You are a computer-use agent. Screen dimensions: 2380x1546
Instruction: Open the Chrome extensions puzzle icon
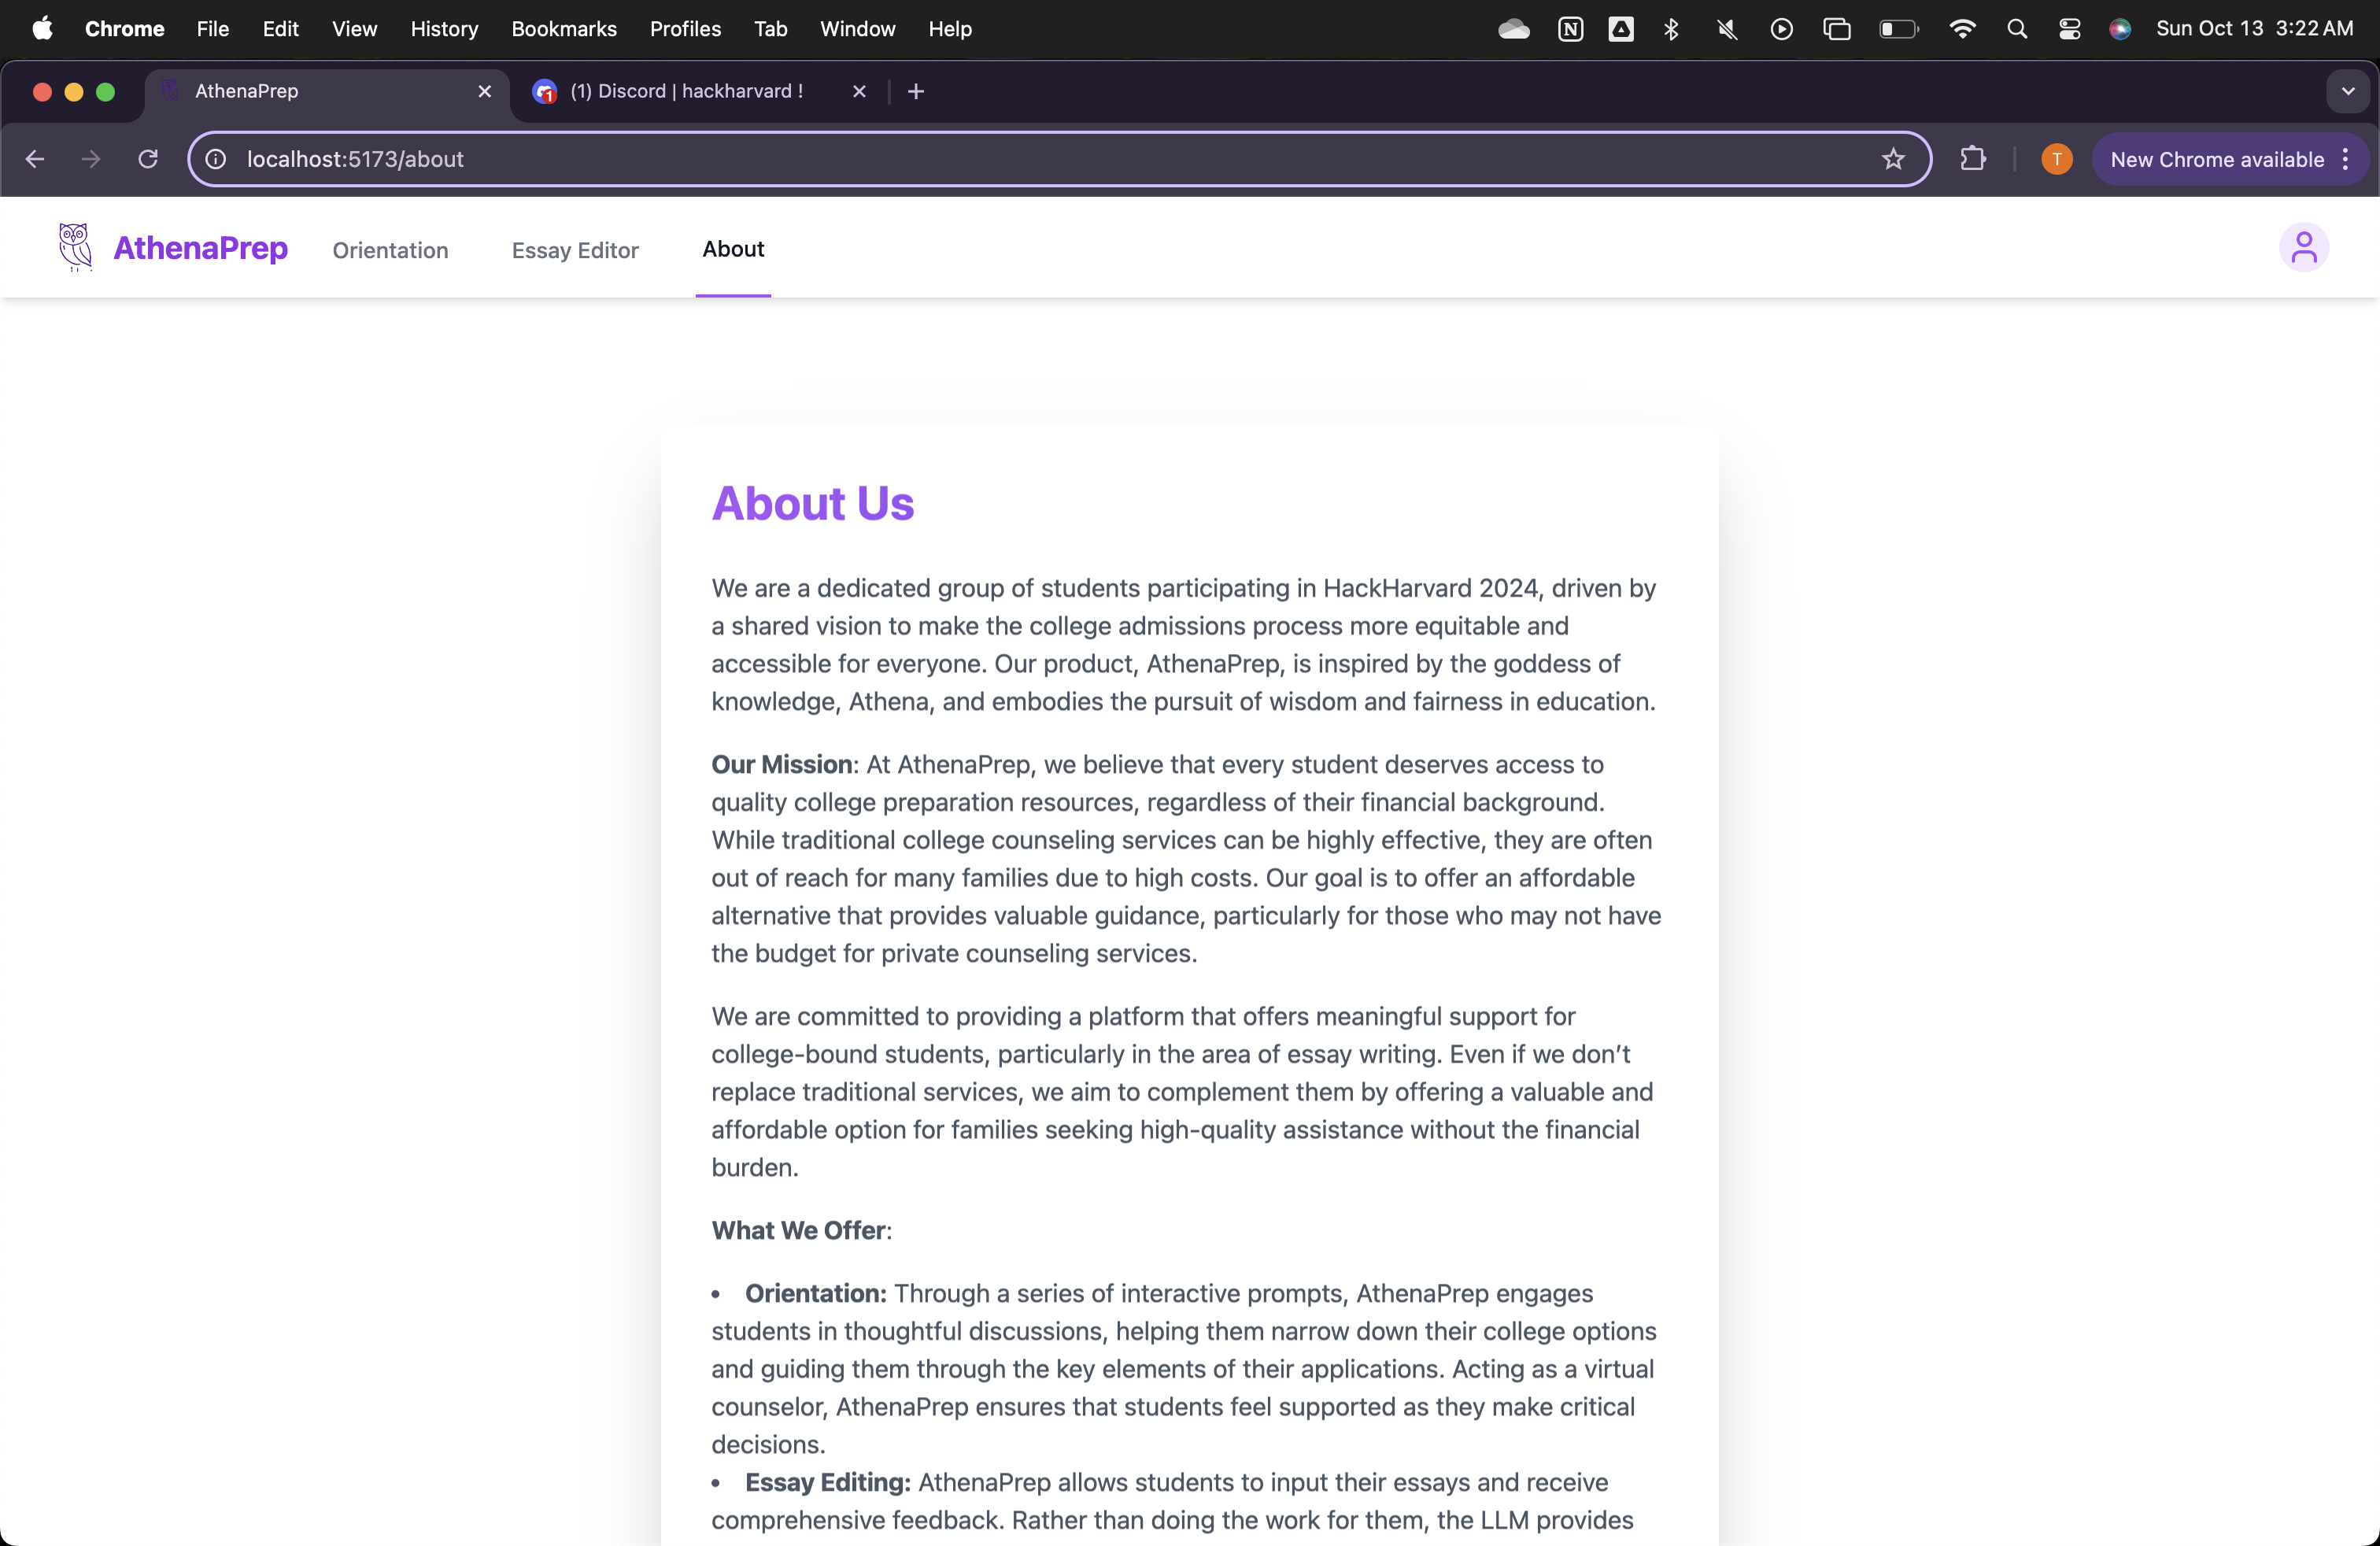(x=1972, y=159)
